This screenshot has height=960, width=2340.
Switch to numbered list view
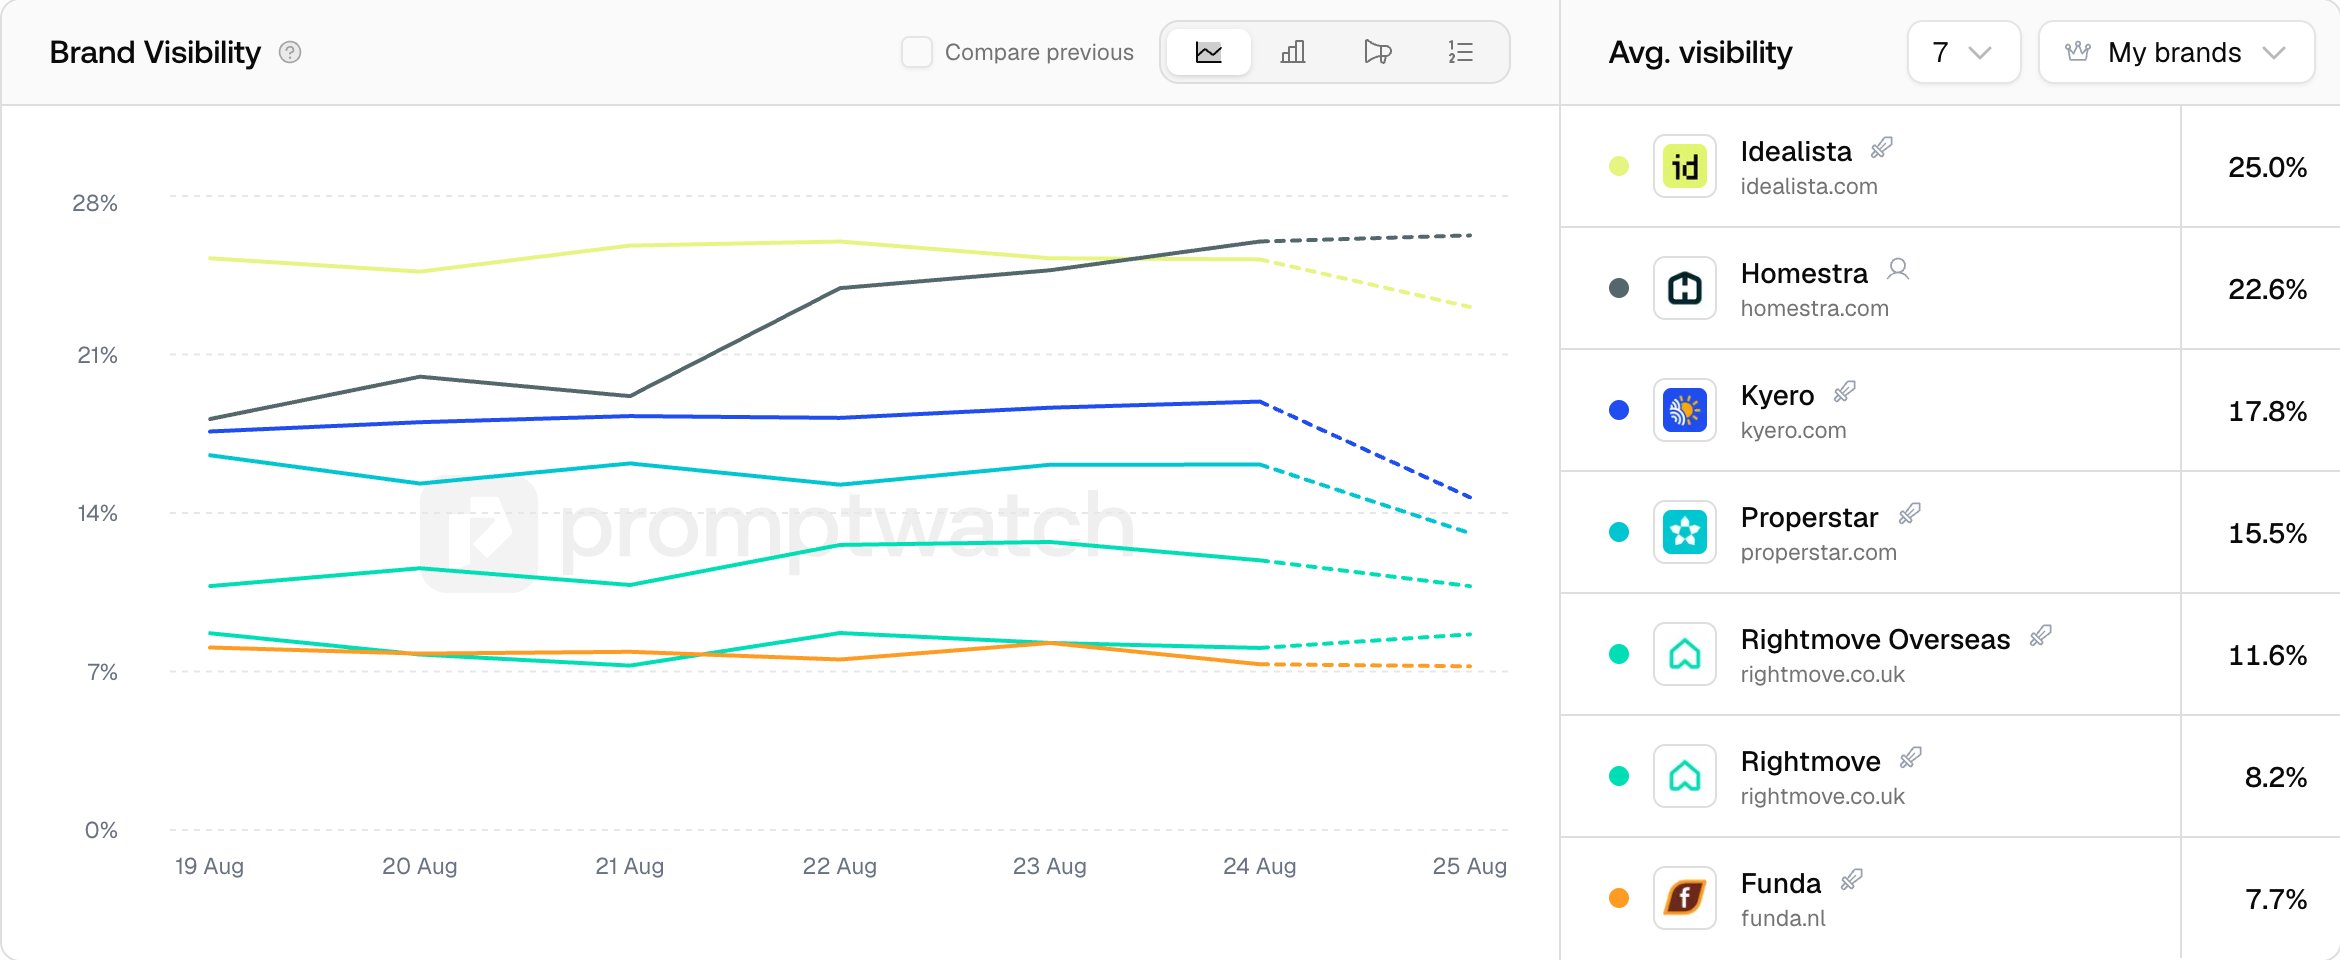[x=1461, y=52]
